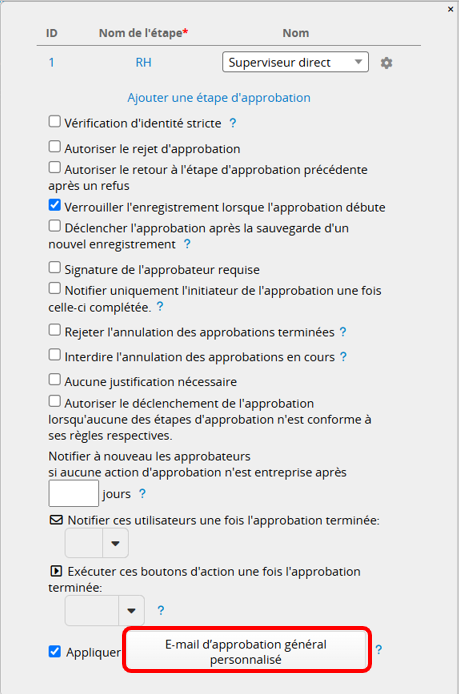Open the Superviseur direct dropdown
This screenshot has height=694, width=459.
tap(295, 62)
